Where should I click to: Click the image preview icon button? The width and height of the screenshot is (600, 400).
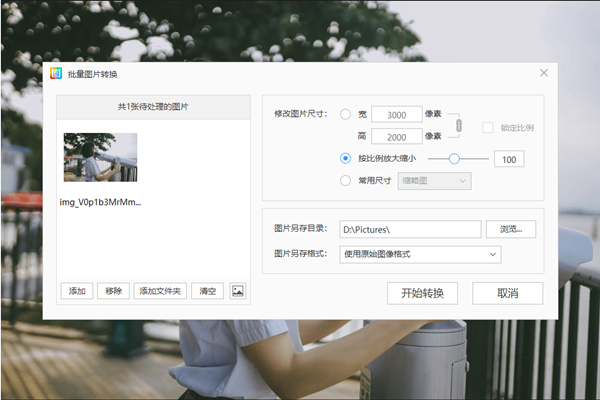pyautogui.click(x=238, y=291)
